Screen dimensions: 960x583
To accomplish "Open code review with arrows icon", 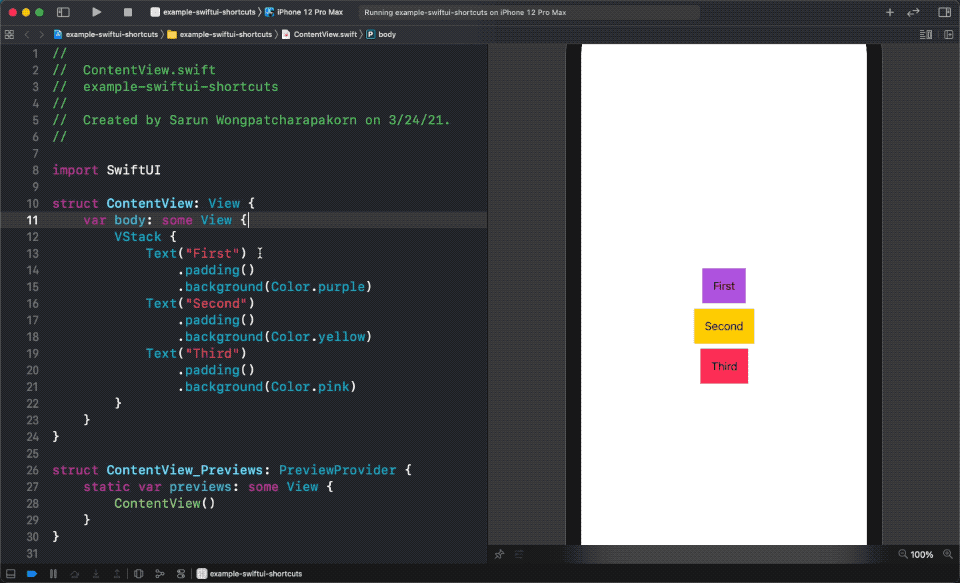I will point(913,12).
